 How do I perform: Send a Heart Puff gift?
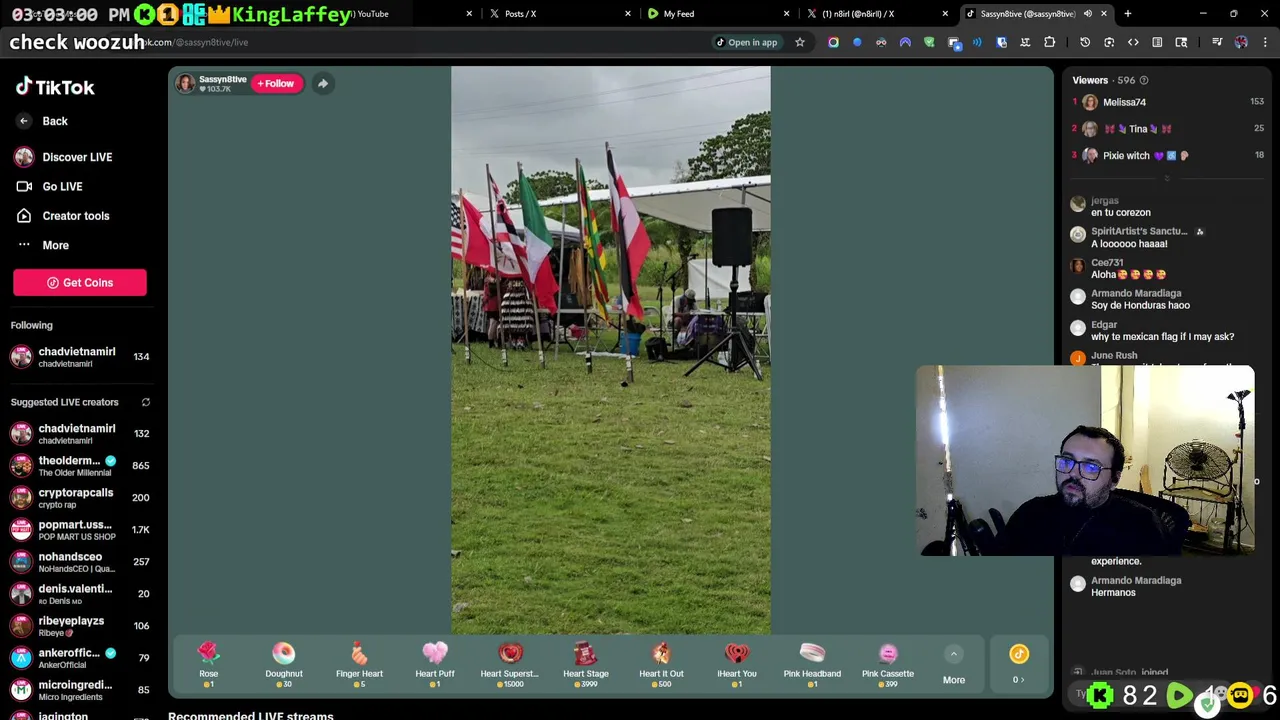click(x=435, y=665)
